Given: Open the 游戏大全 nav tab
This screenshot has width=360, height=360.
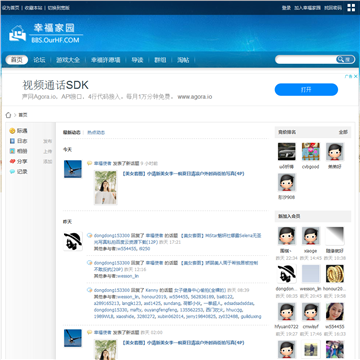Looking at the screenshot, I should point(68,60).
